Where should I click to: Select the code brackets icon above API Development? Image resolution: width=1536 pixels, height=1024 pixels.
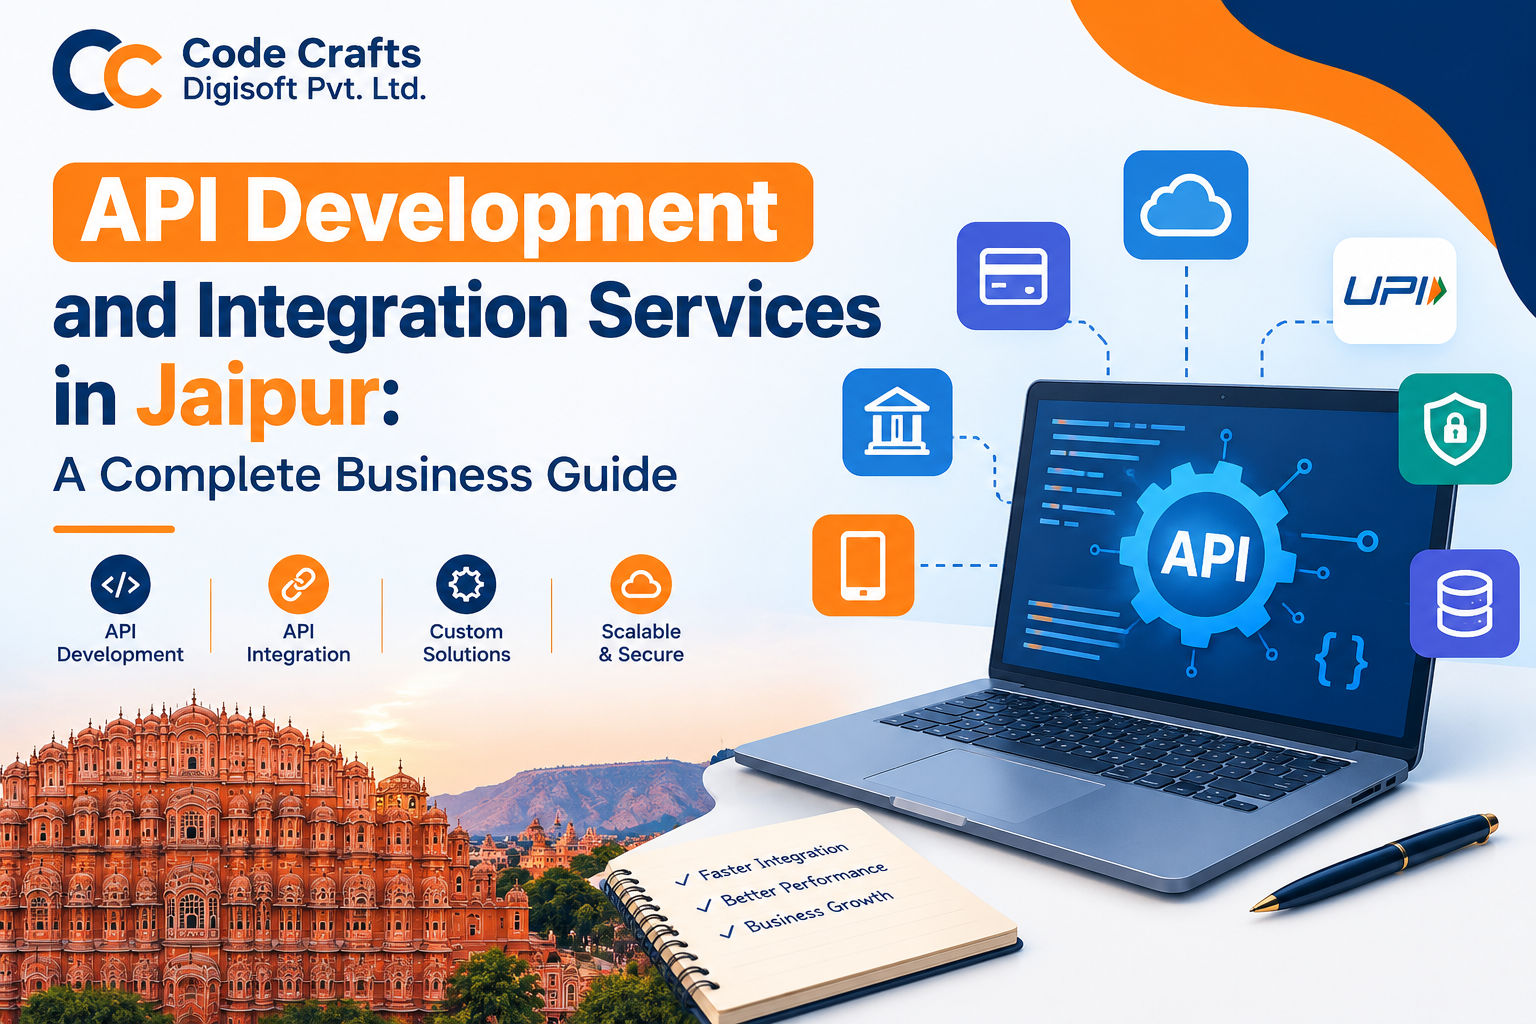(120, 584)
